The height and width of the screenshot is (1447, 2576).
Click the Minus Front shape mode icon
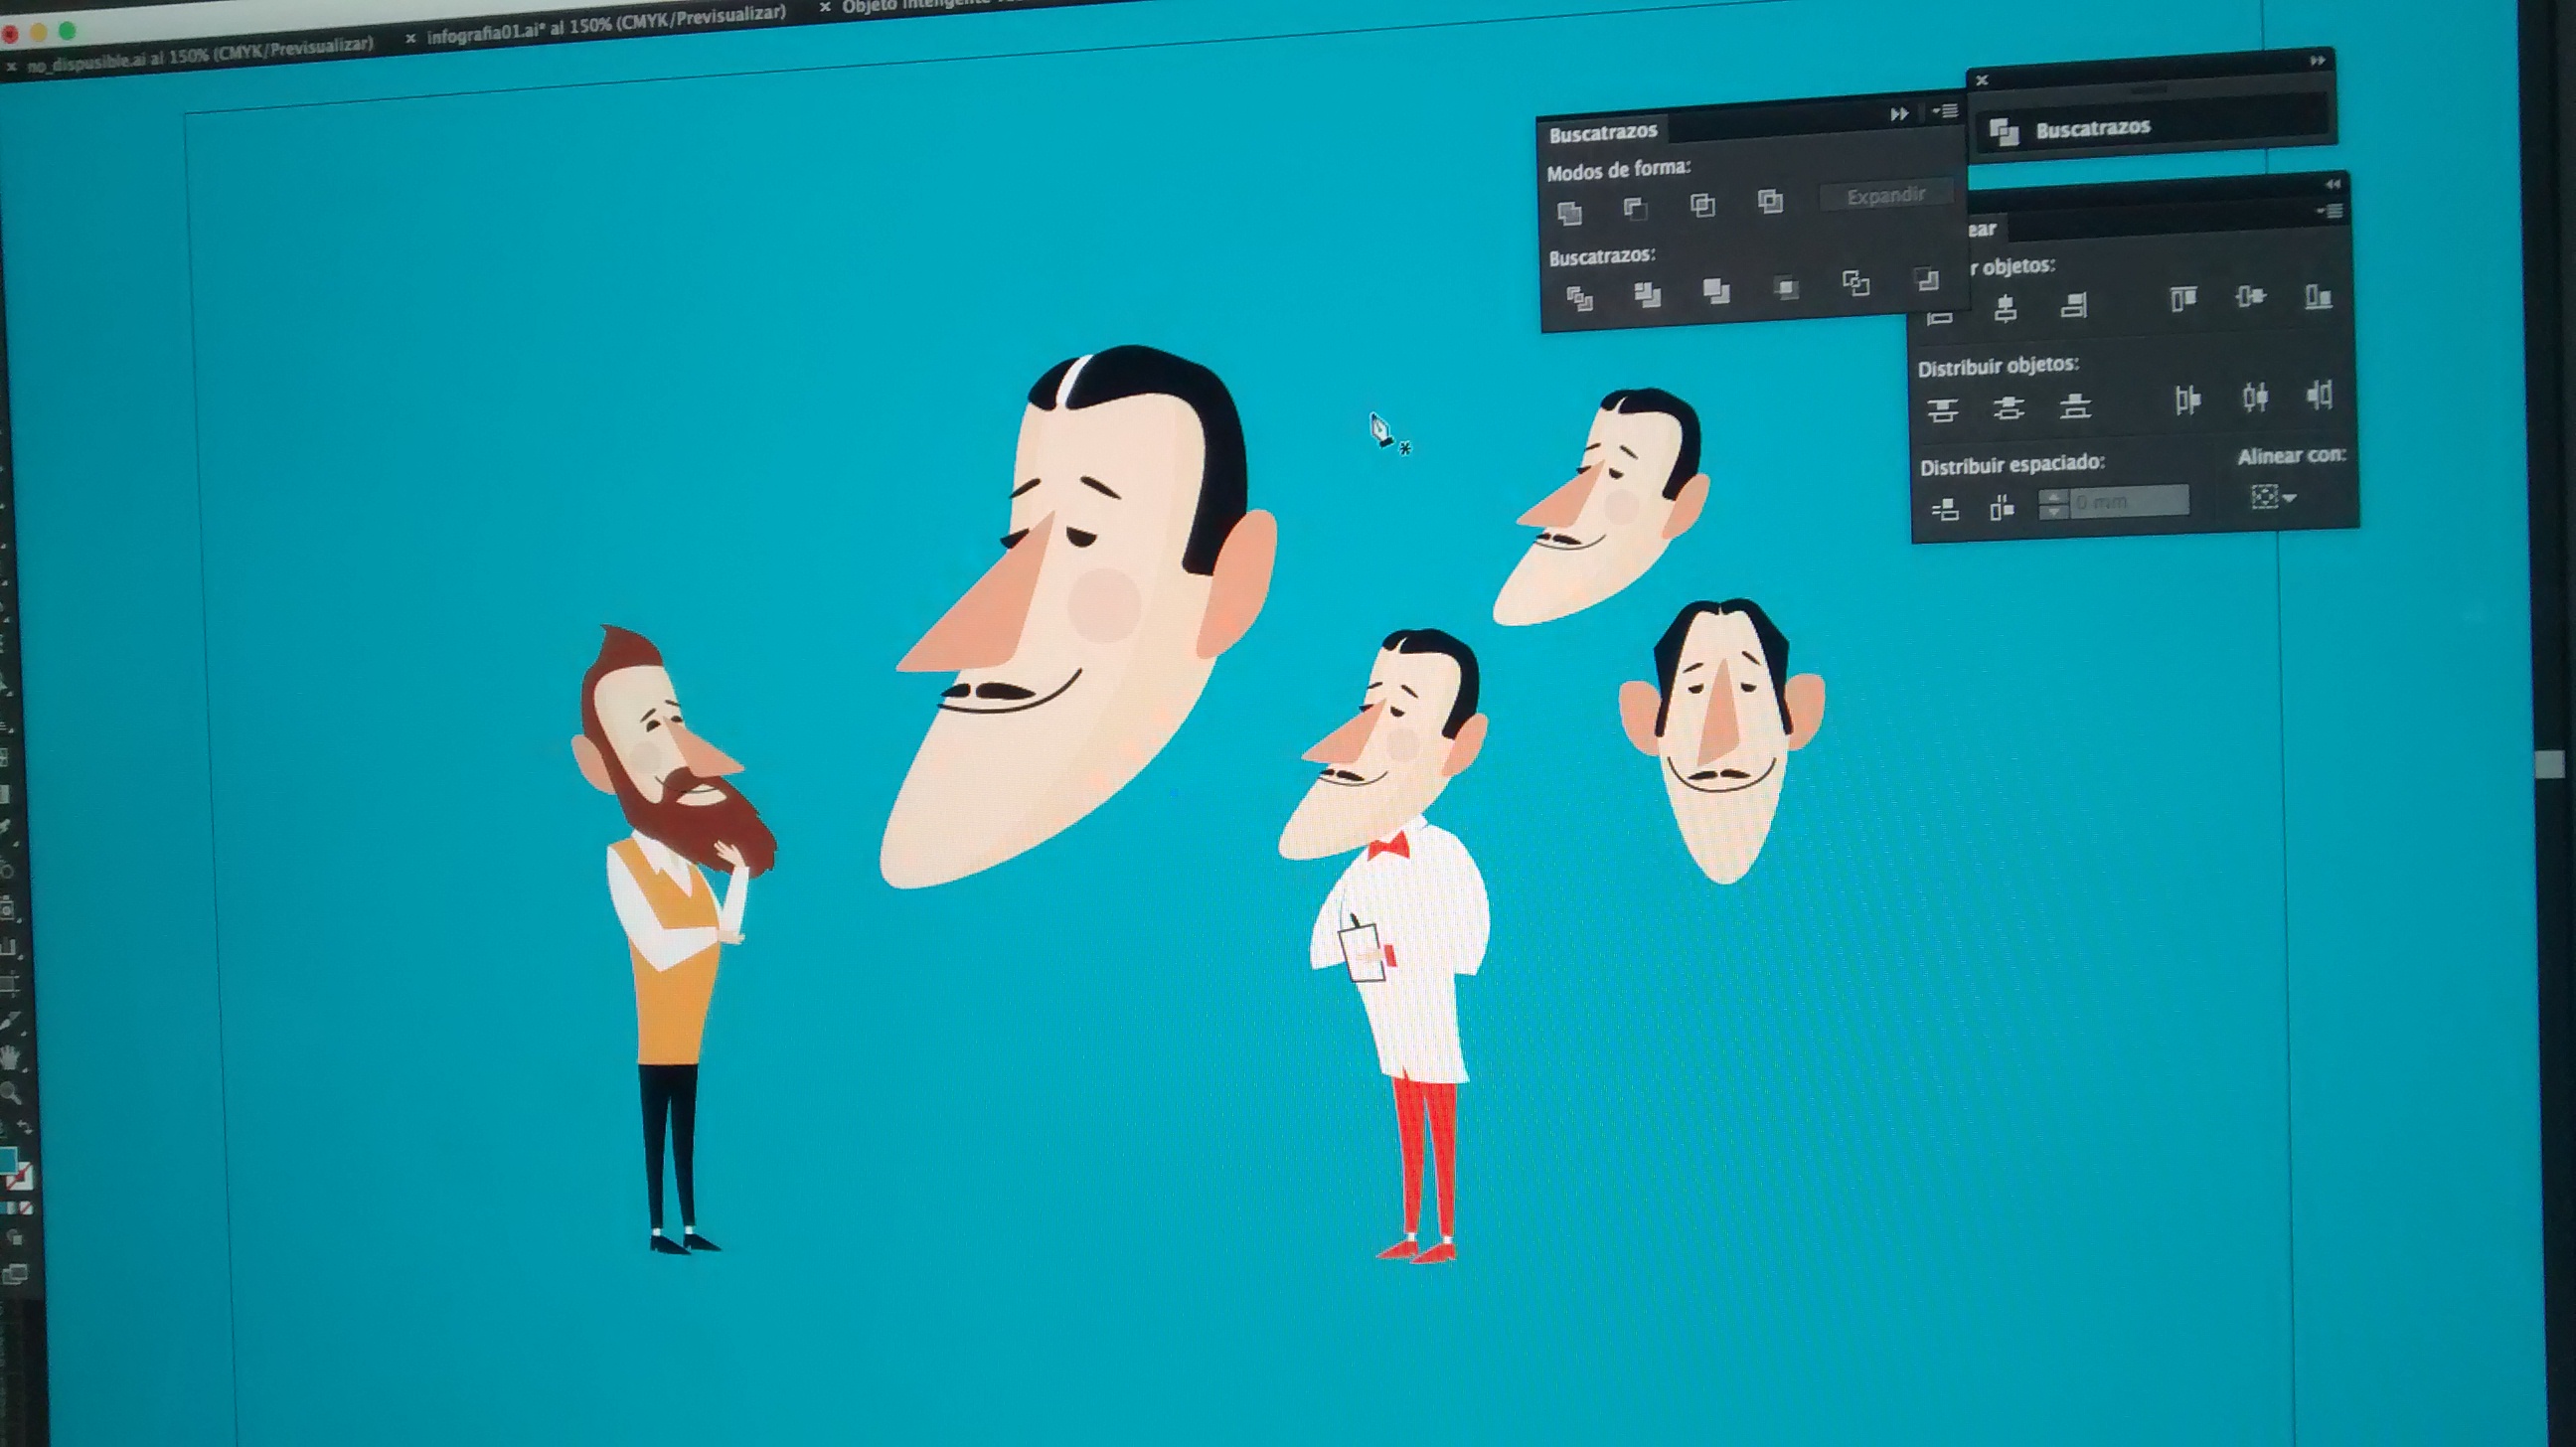[1635, 208]
